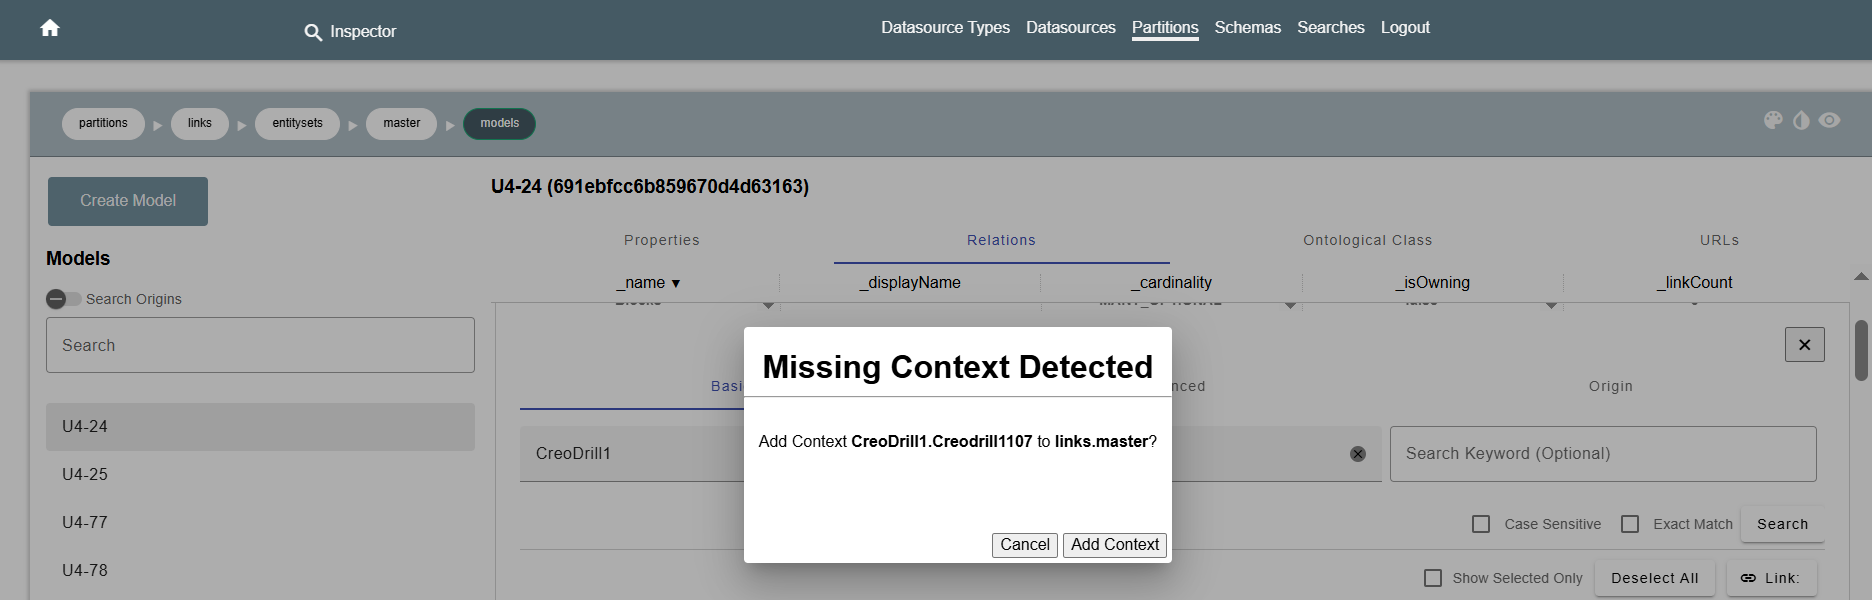Screen dimensions: 1872x600
Task: Toggle the Search Origins switch
Action: pos(63,299)
